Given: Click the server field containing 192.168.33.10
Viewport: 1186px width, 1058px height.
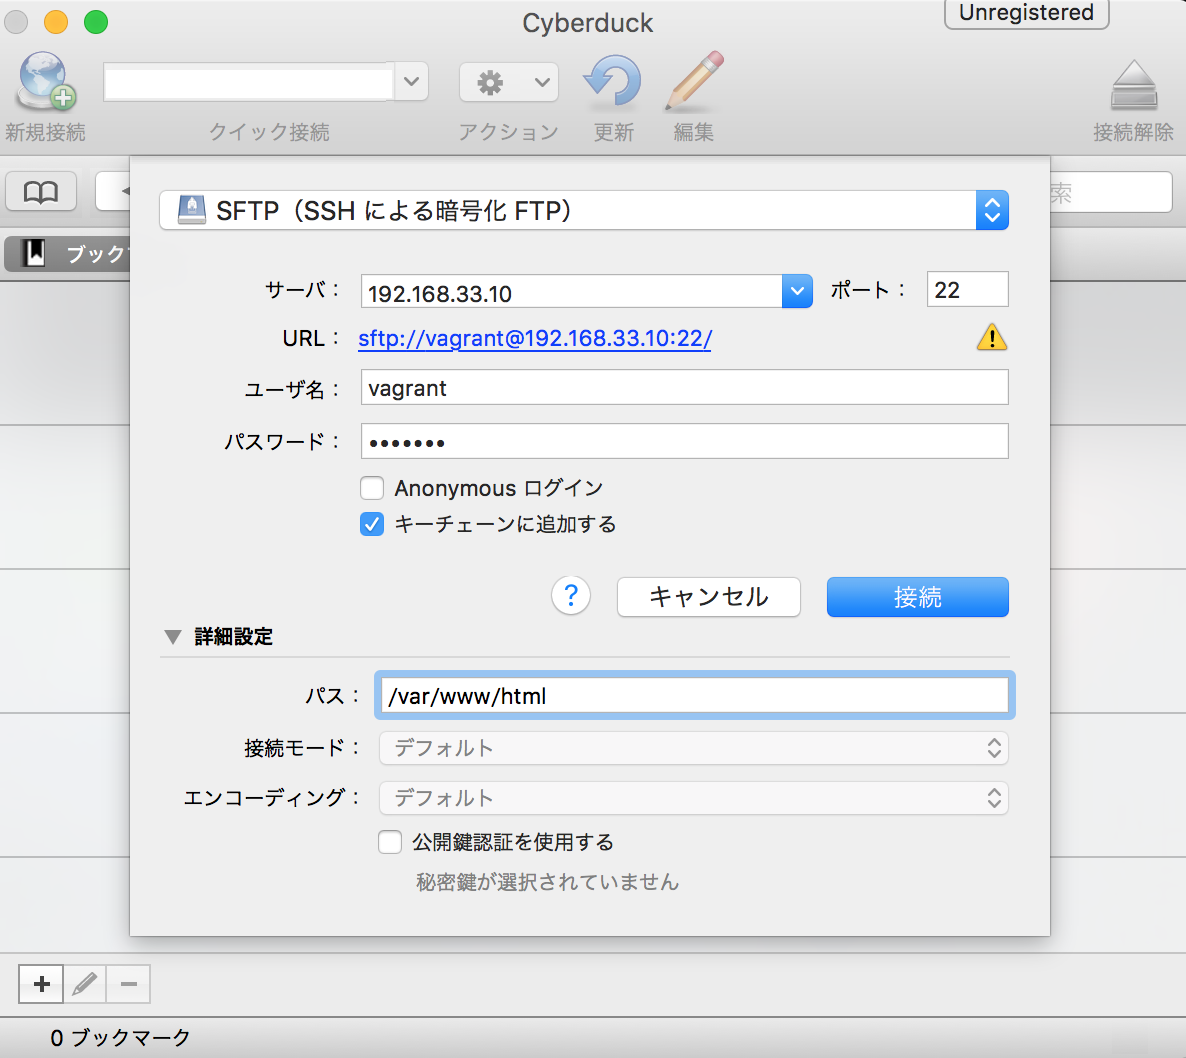Looking at the screenshot, I should 571,292.
